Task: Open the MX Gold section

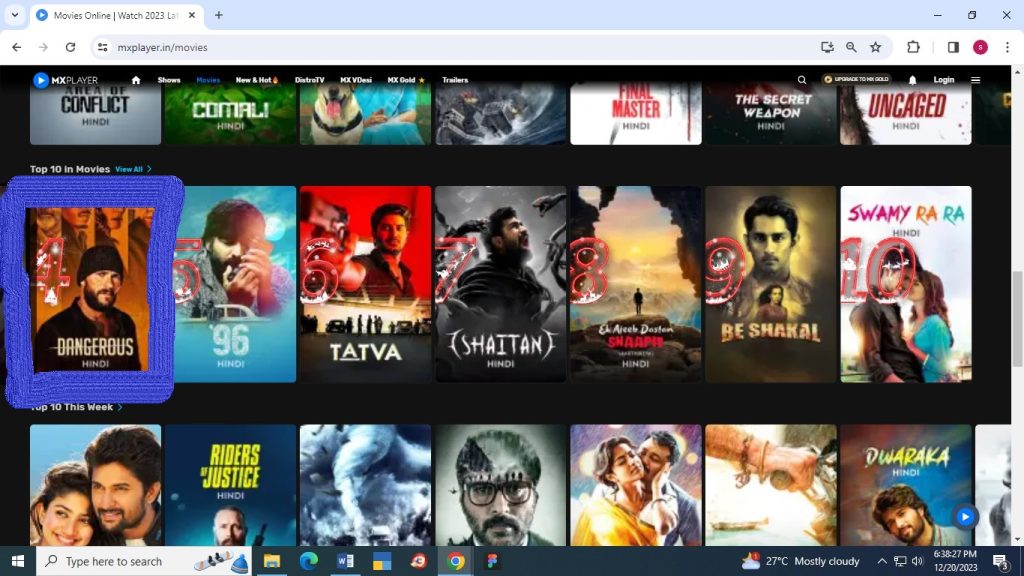Action: pyautogui.click(x=406, y=80)
